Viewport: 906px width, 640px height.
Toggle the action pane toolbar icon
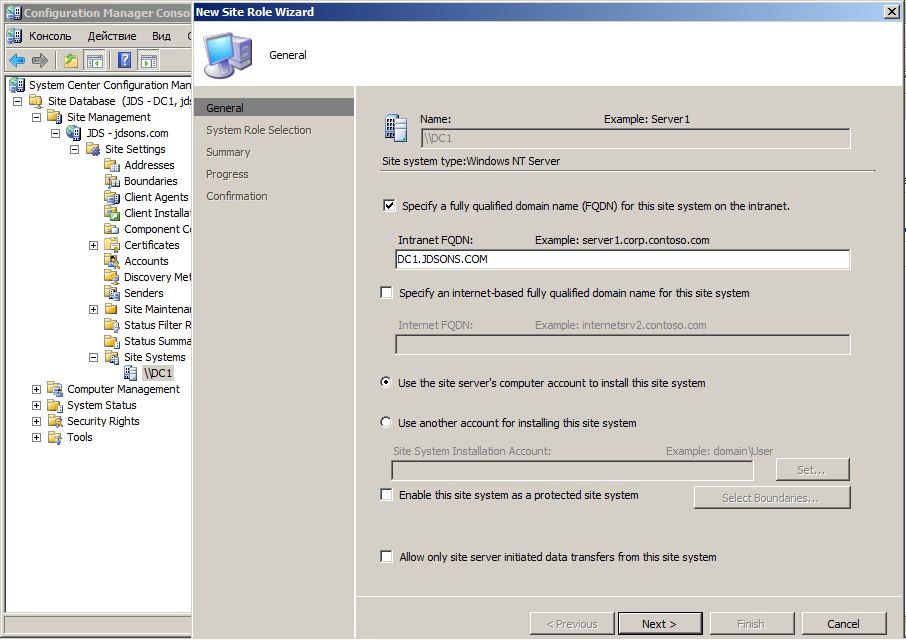148,60
